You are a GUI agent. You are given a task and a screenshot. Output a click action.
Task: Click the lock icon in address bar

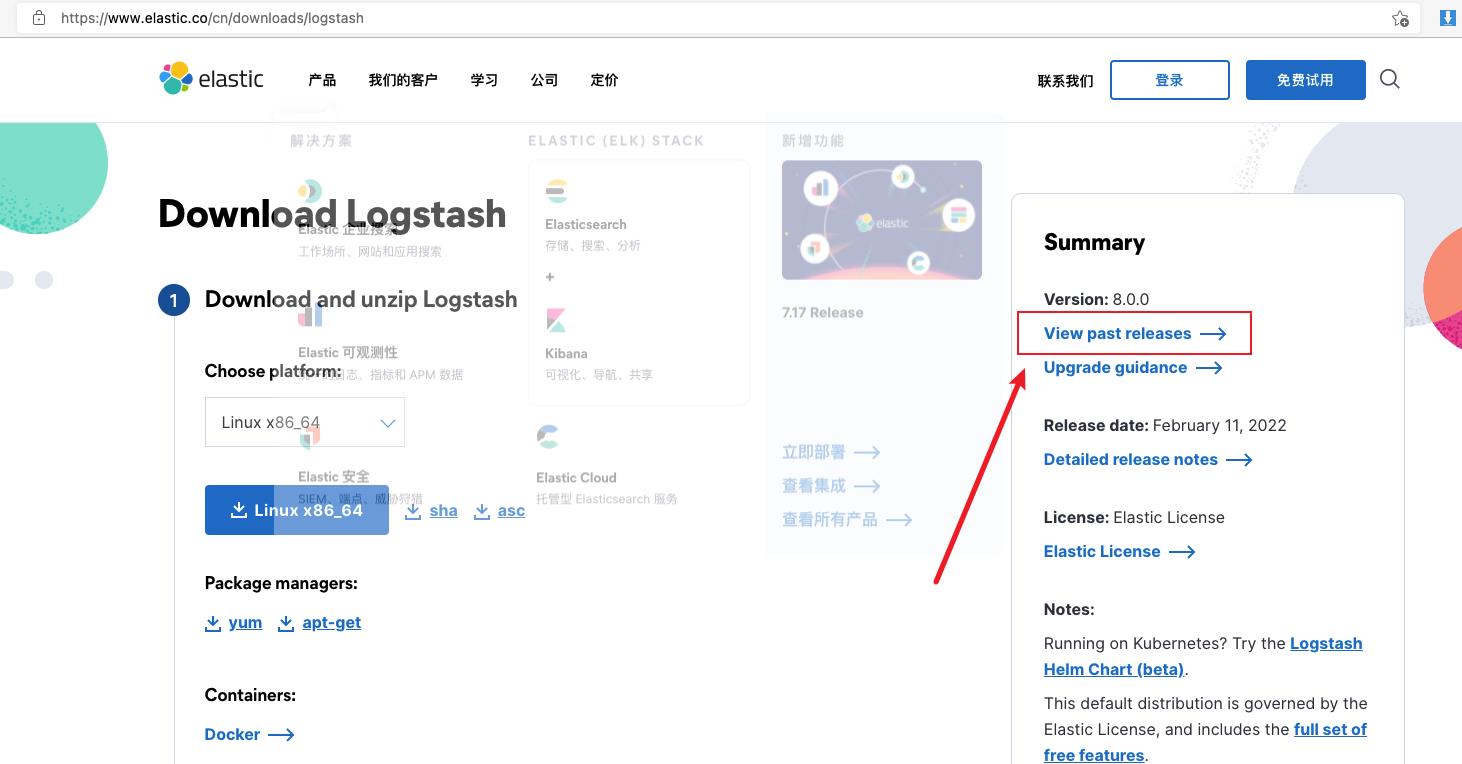tap(39, 18)
